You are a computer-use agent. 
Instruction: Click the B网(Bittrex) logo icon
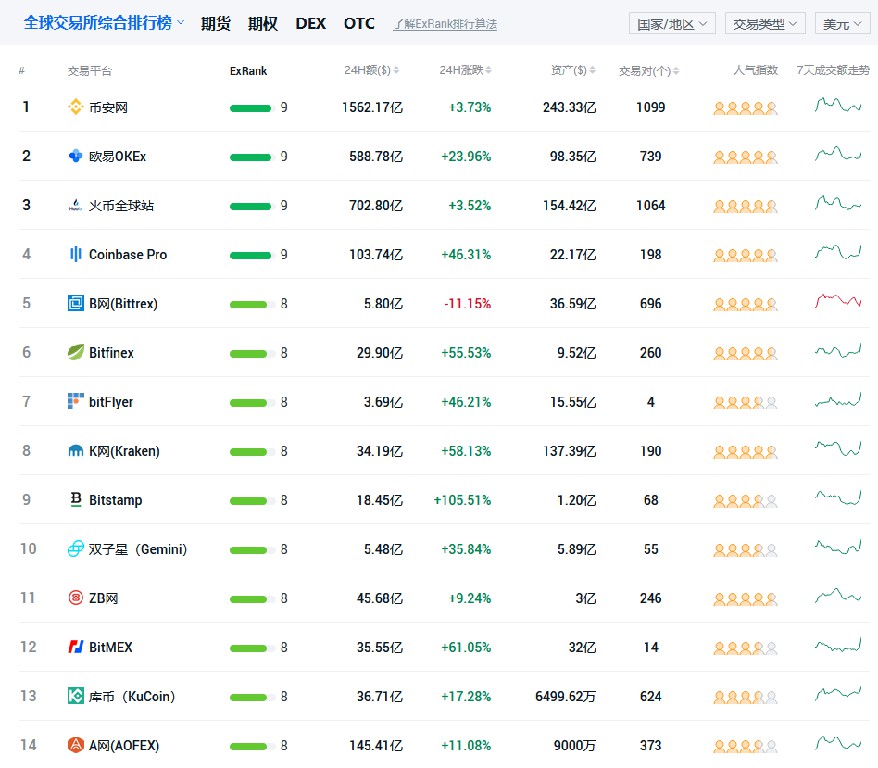[76, 303]
